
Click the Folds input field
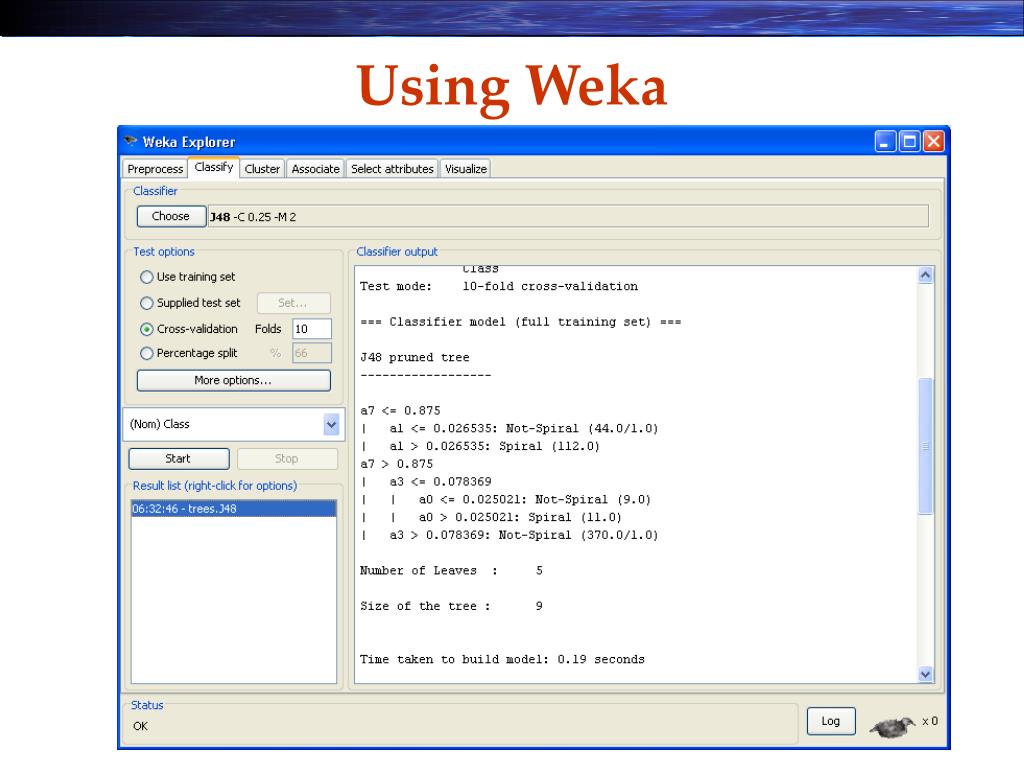click(x=312, y=329)
